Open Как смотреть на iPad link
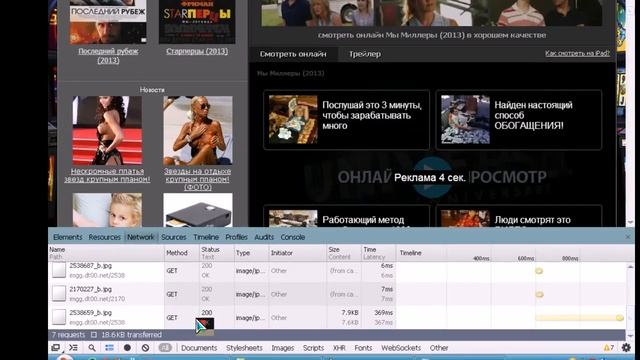 [577, 53]
